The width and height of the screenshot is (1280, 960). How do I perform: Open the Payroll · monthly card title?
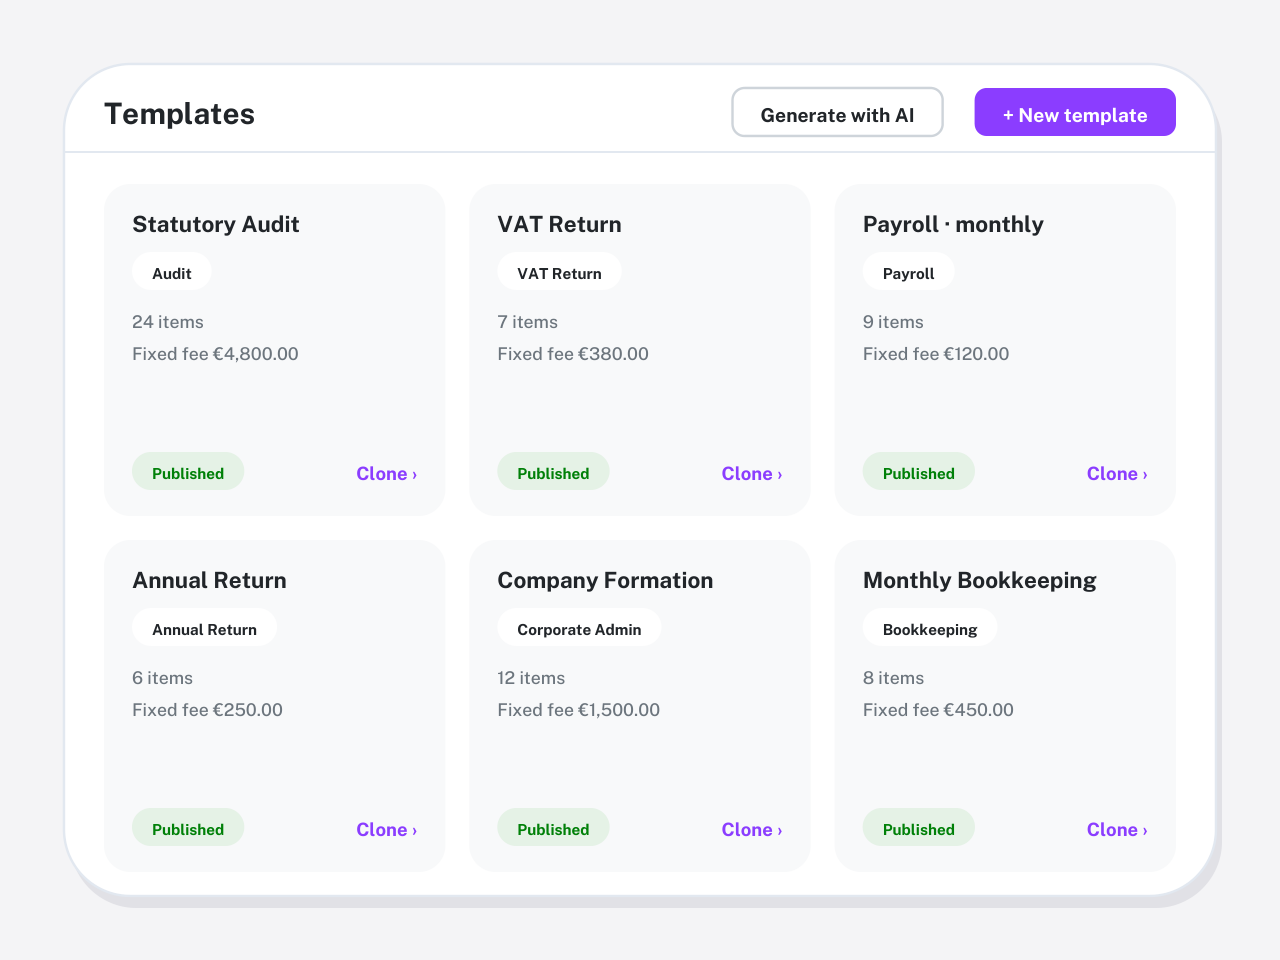[953, 224]
